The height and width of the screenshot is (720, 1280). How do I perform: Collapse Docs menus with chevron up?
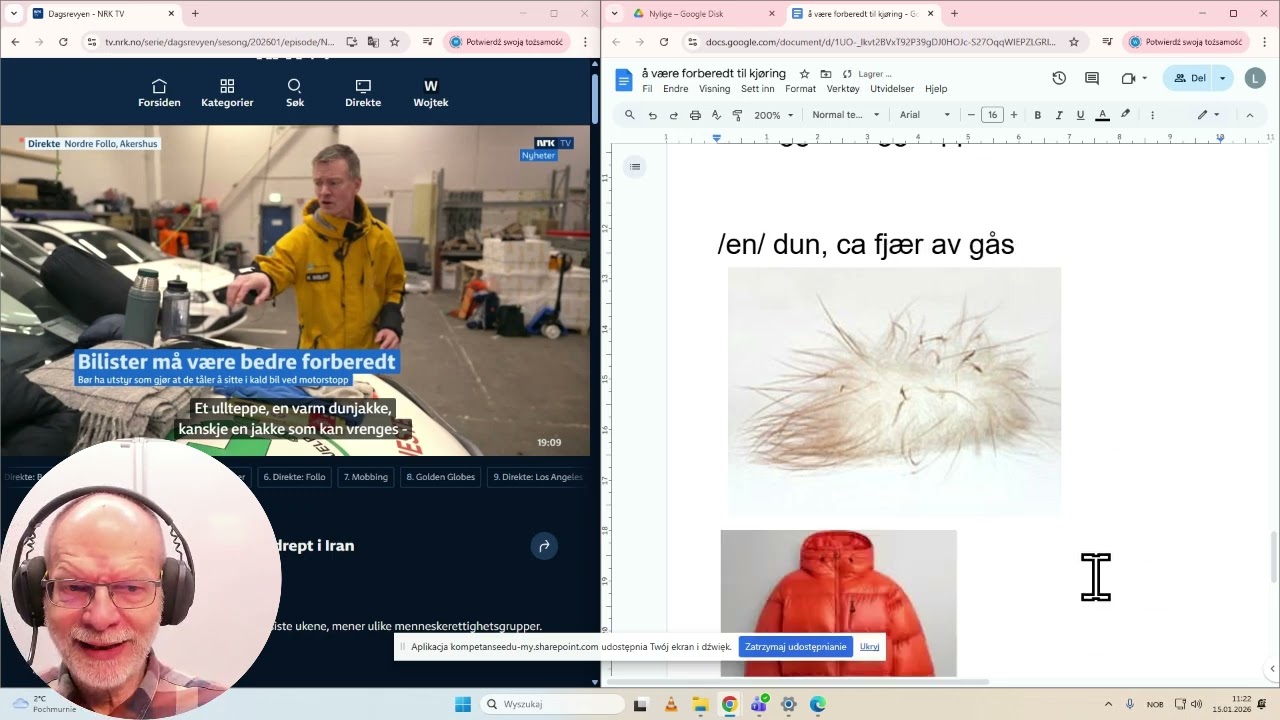pyautogui.click(x=1250, y=115)
